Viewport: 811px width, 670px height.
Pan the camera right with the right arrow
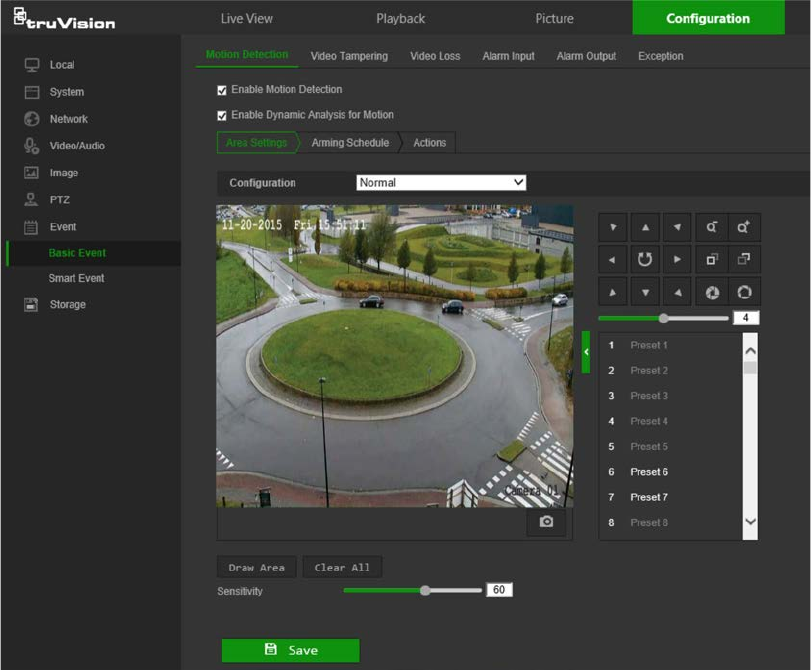tap(678, 260)
